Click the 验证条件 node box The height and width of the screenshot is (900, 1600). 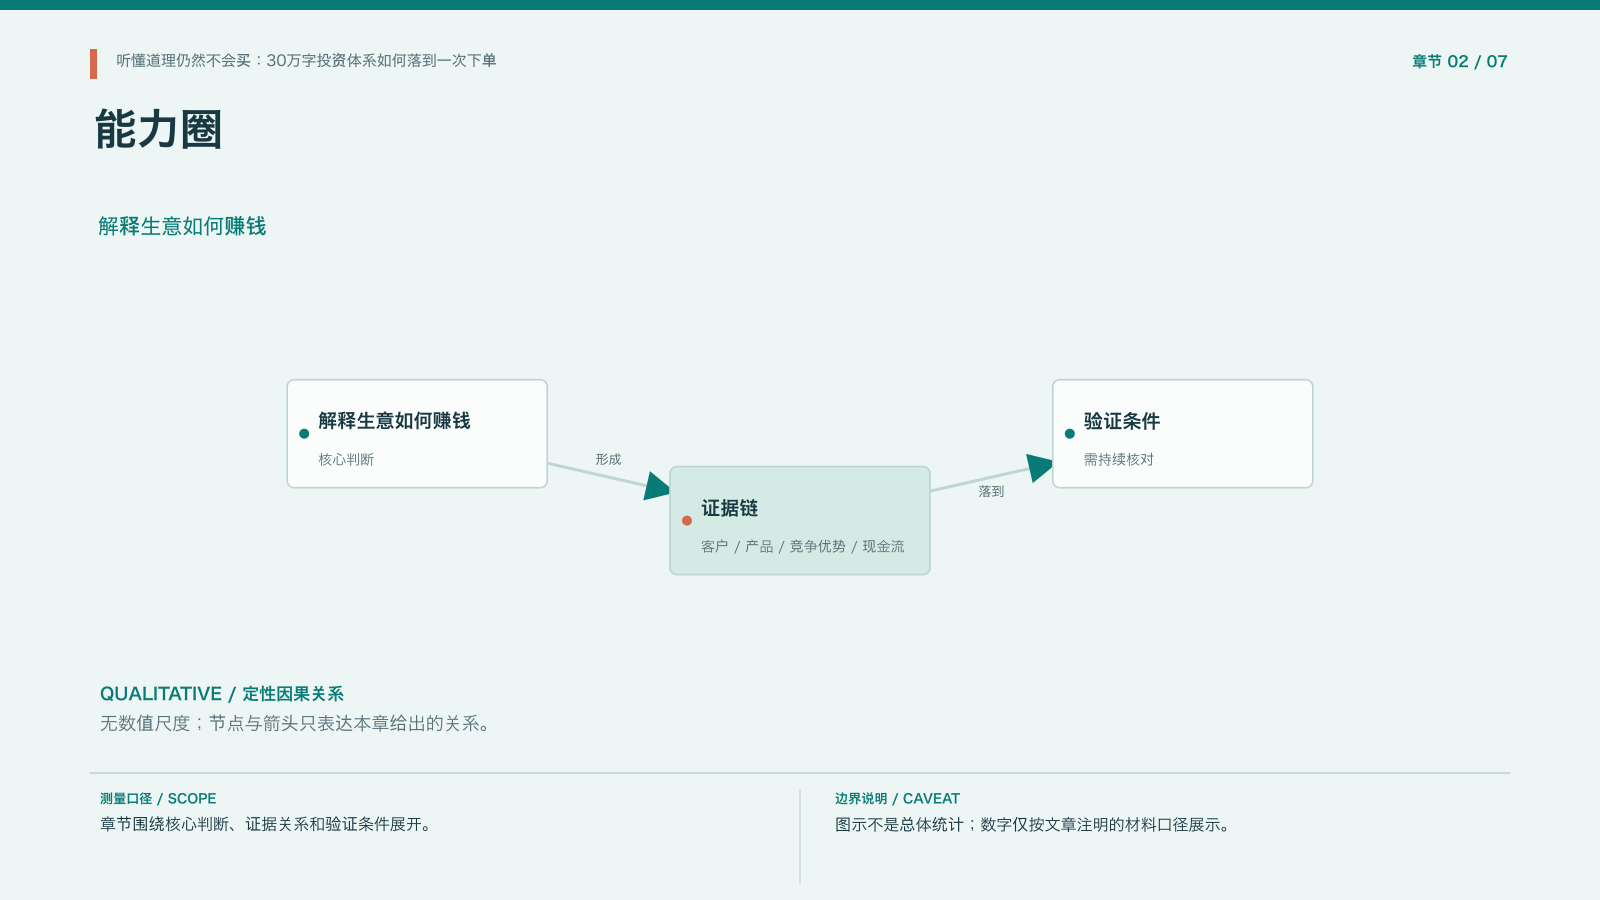coord(1182,434)
